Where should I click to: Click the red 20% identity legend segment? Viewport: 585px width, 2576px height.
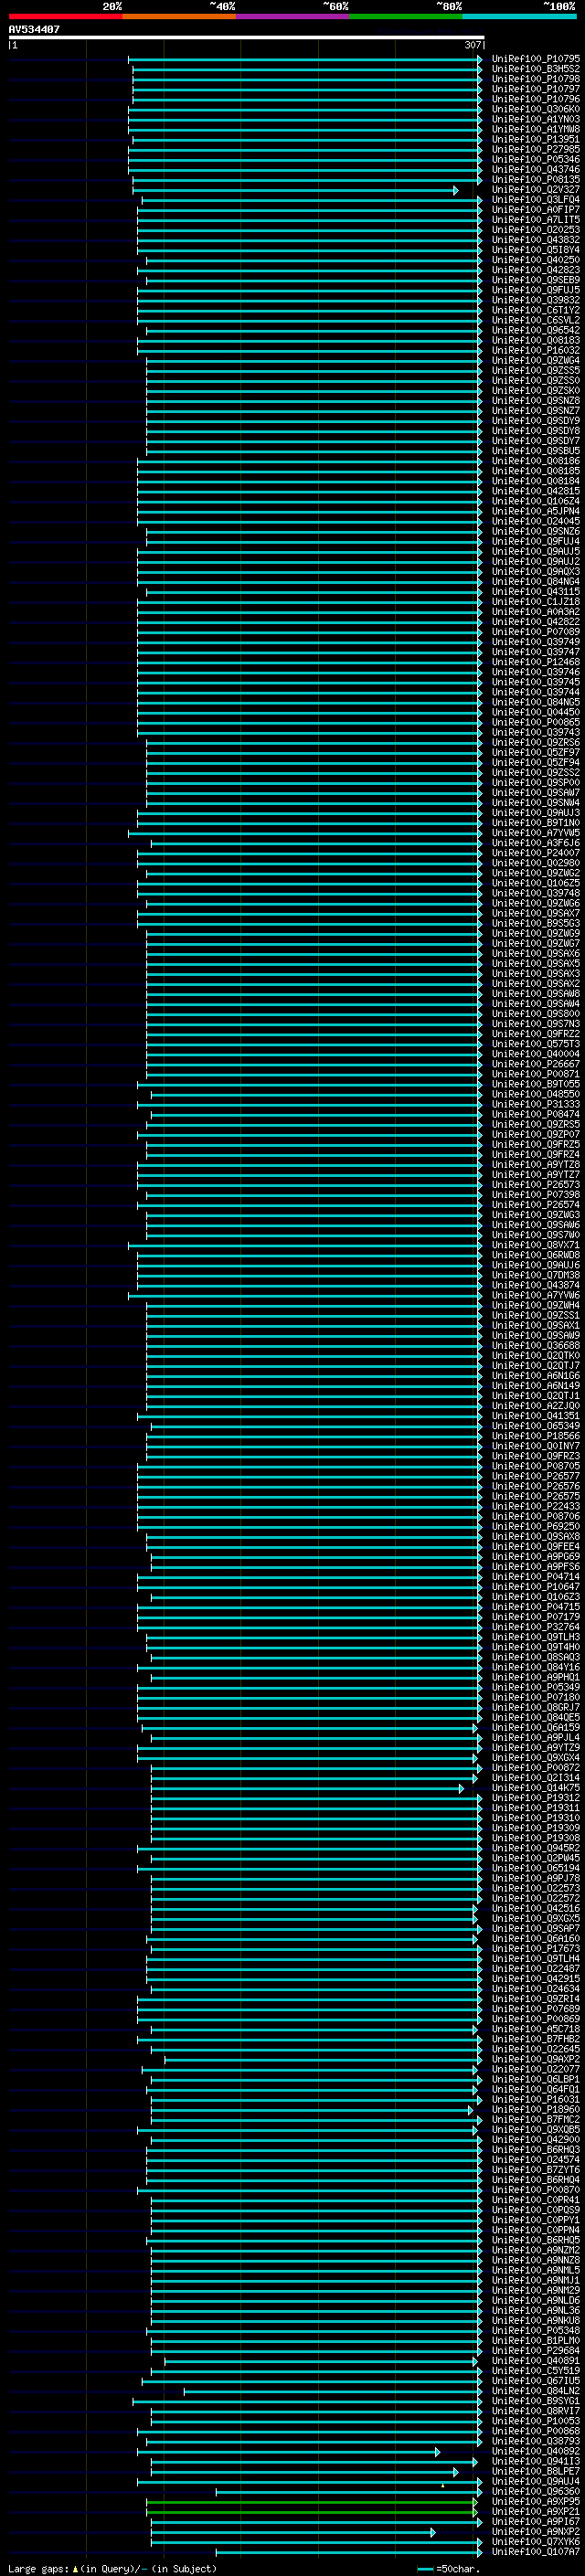tap(66, 16)
